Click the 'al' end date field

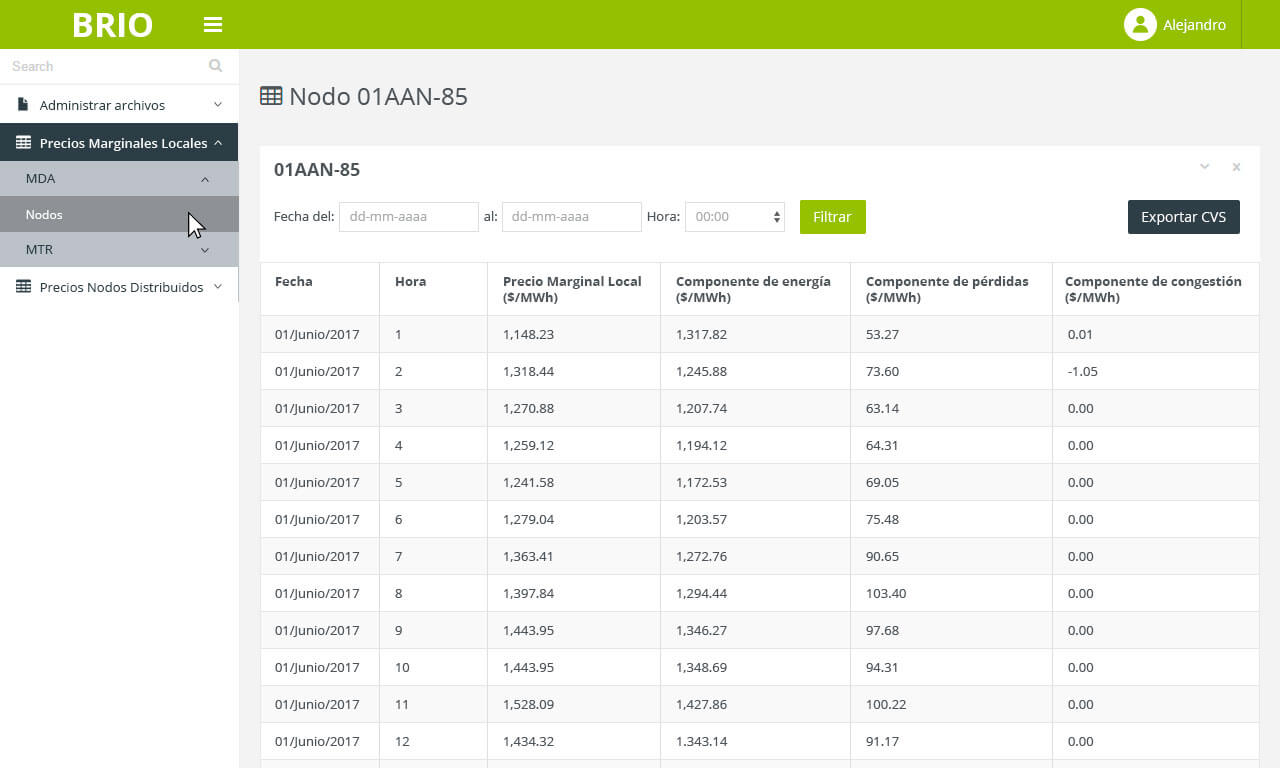571,217
